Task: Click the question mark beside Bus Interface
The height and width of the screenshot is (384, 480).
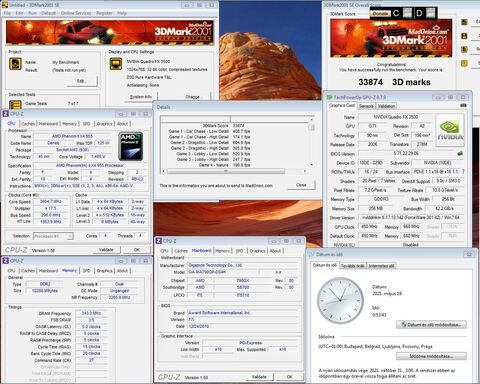Action: (x=463, y=171)
